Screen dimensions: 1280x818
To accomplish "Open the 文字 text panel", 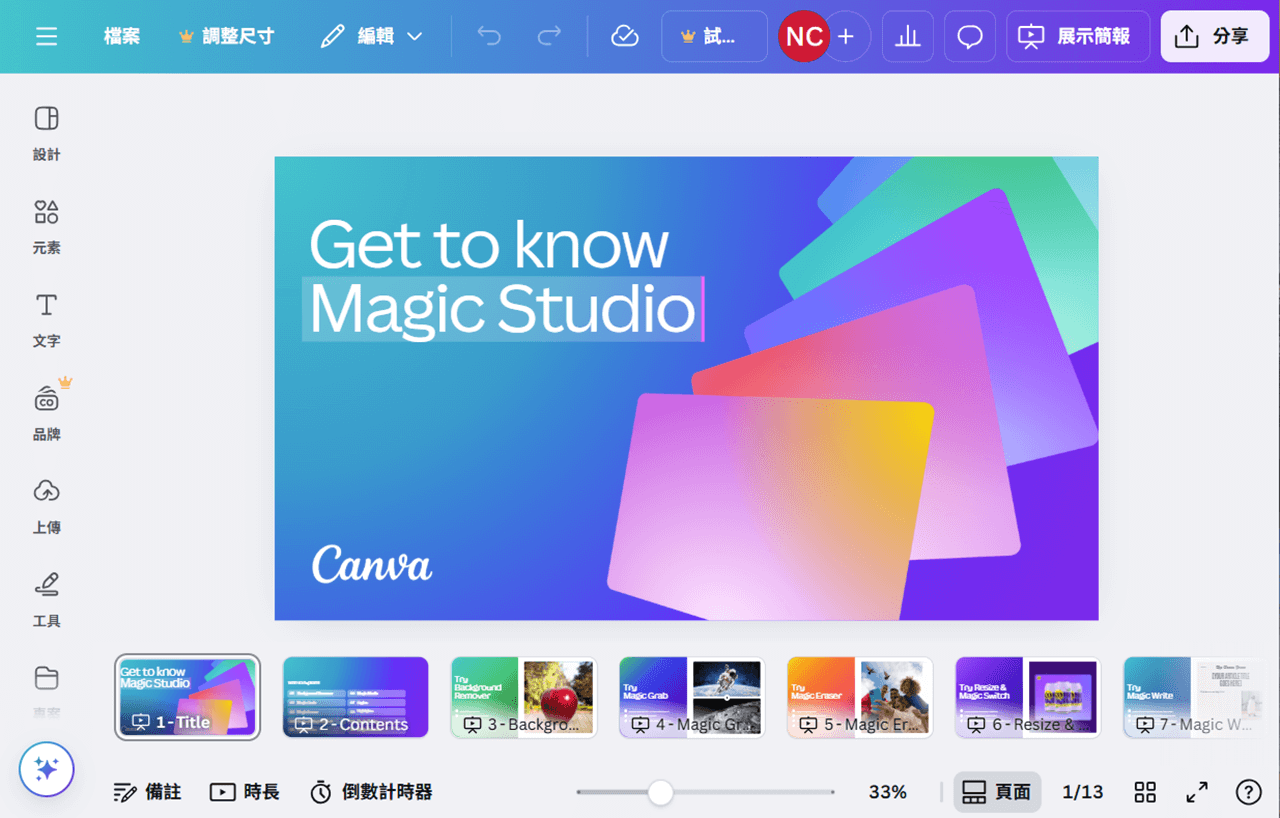I will click(x=47, y=320).
